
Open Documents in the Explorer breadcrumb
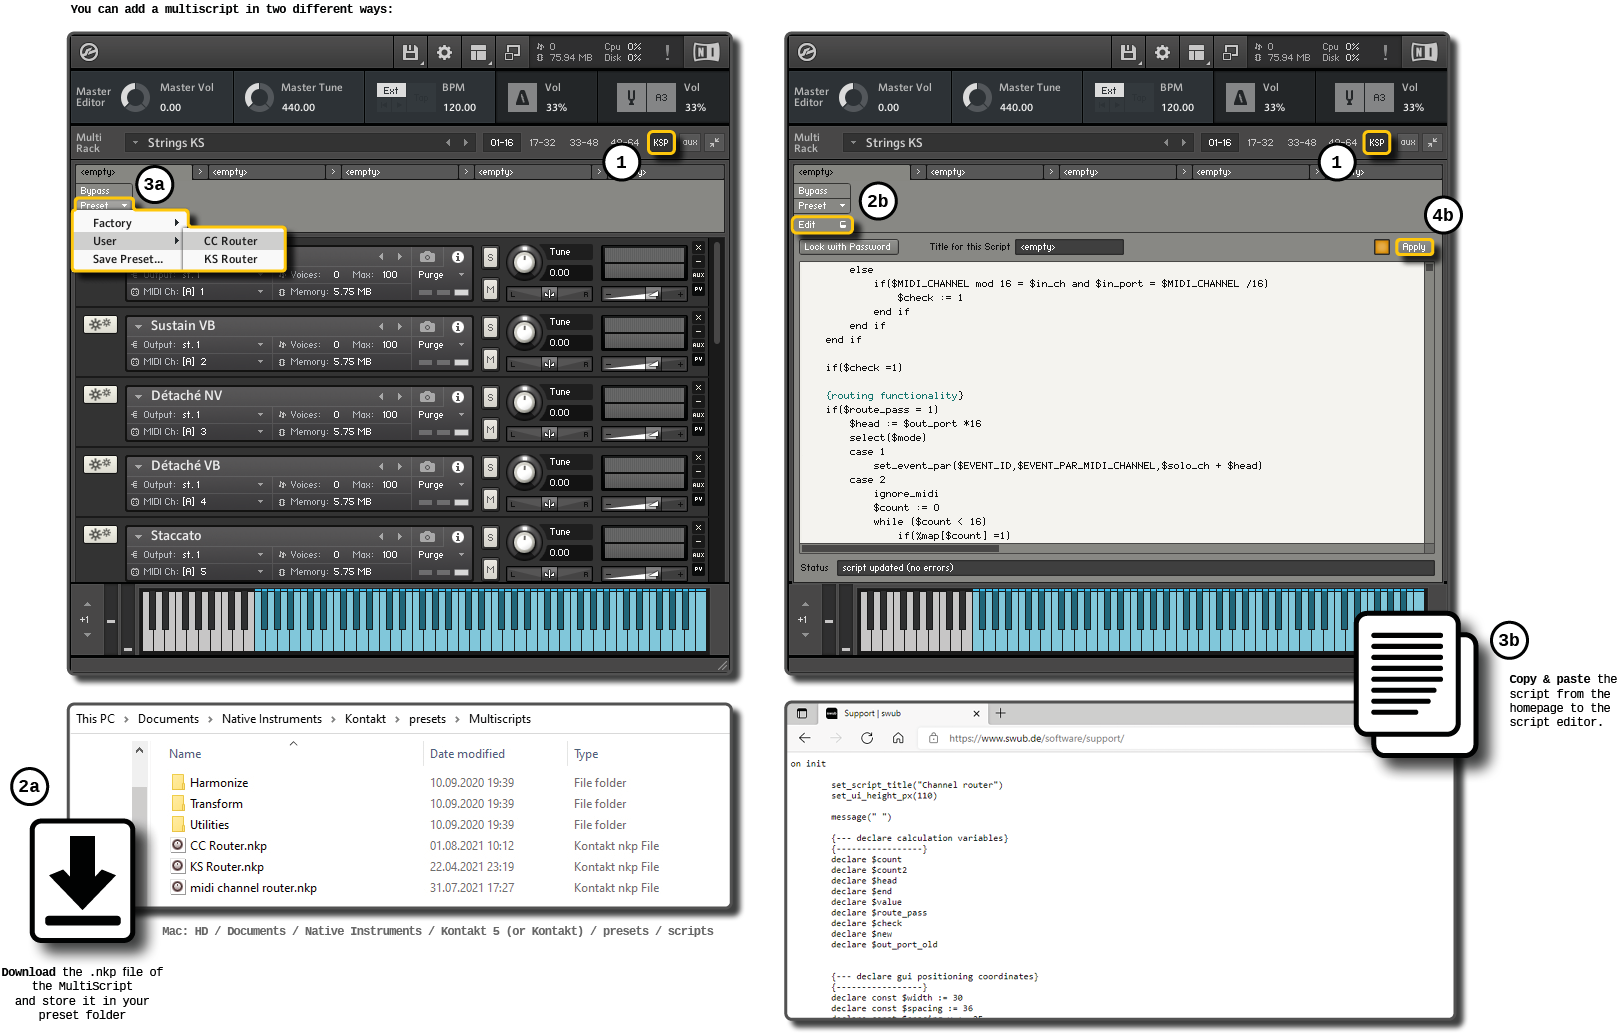tap(168, 719)
